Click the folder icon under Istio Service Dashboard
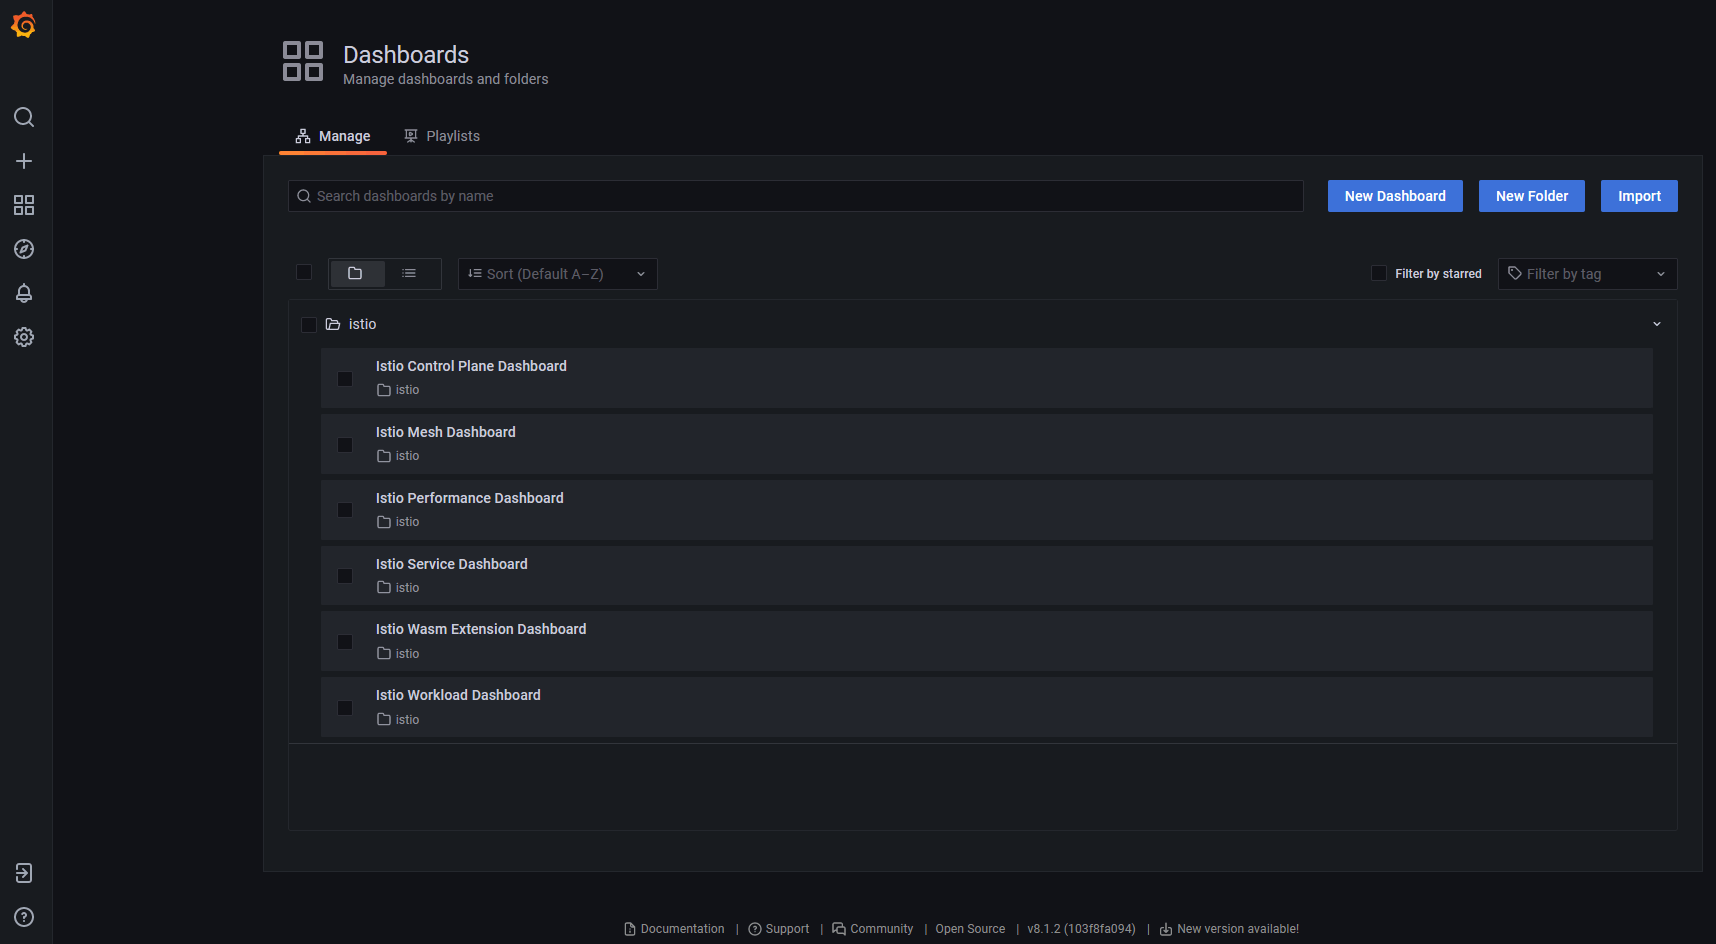Viewport: 1716px width, 944px height. [x=384, y=588]
